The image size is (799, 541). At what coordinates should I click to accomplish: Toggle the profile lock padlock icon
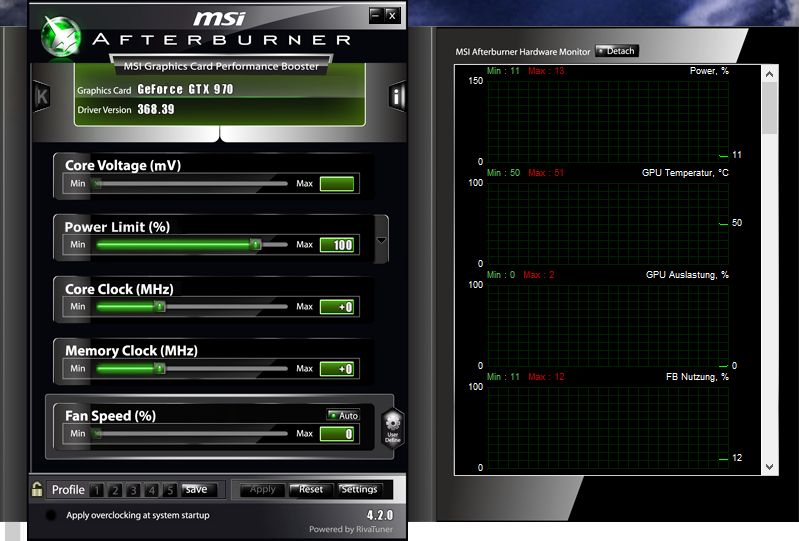(x=37, y=490)
